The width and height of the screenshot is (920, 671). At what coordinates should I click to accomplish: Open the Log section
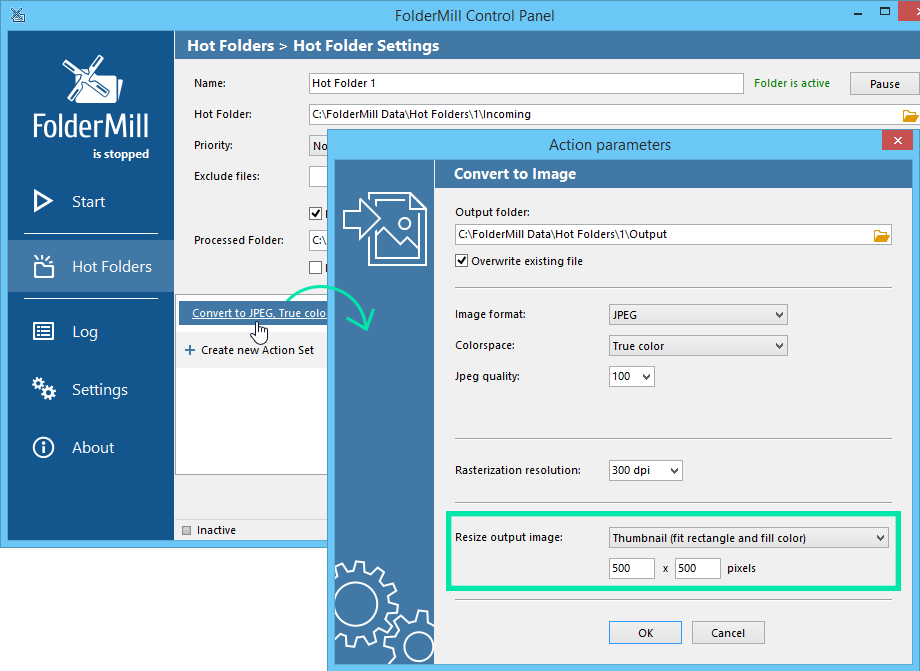[85, 331]
